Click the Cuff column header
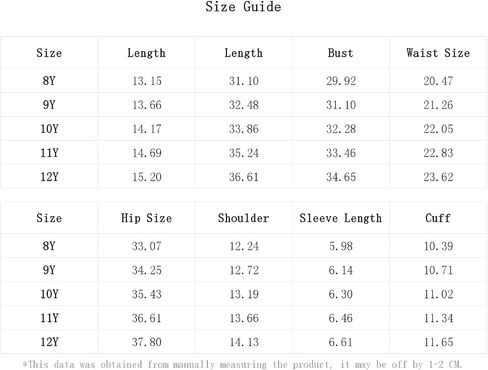Image resolution: width=488 pixels, height=370 pixels. [438, 218]
